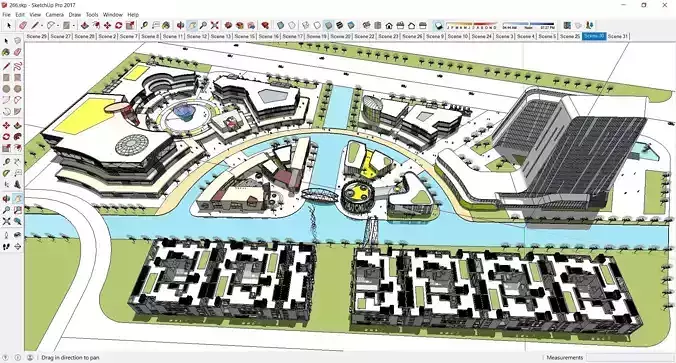Select the Scale tool in the top toolbar

[x=130, y=25]
